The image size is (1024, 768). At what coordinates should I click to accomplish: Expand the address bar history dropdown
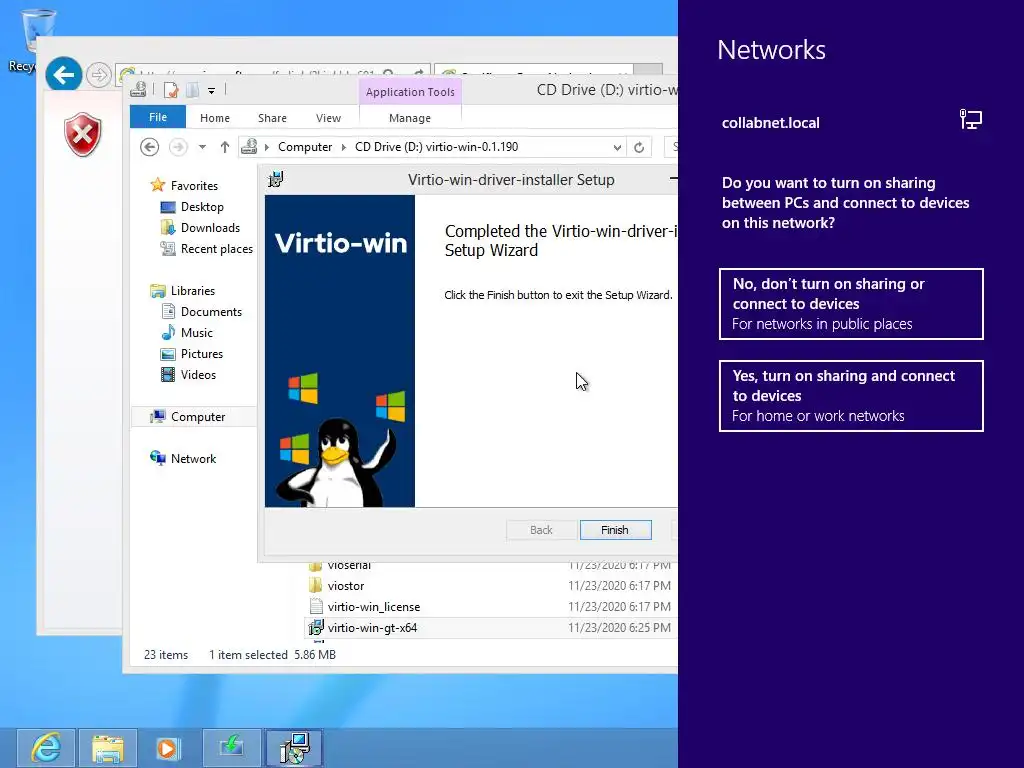click(x=616, y=148)
